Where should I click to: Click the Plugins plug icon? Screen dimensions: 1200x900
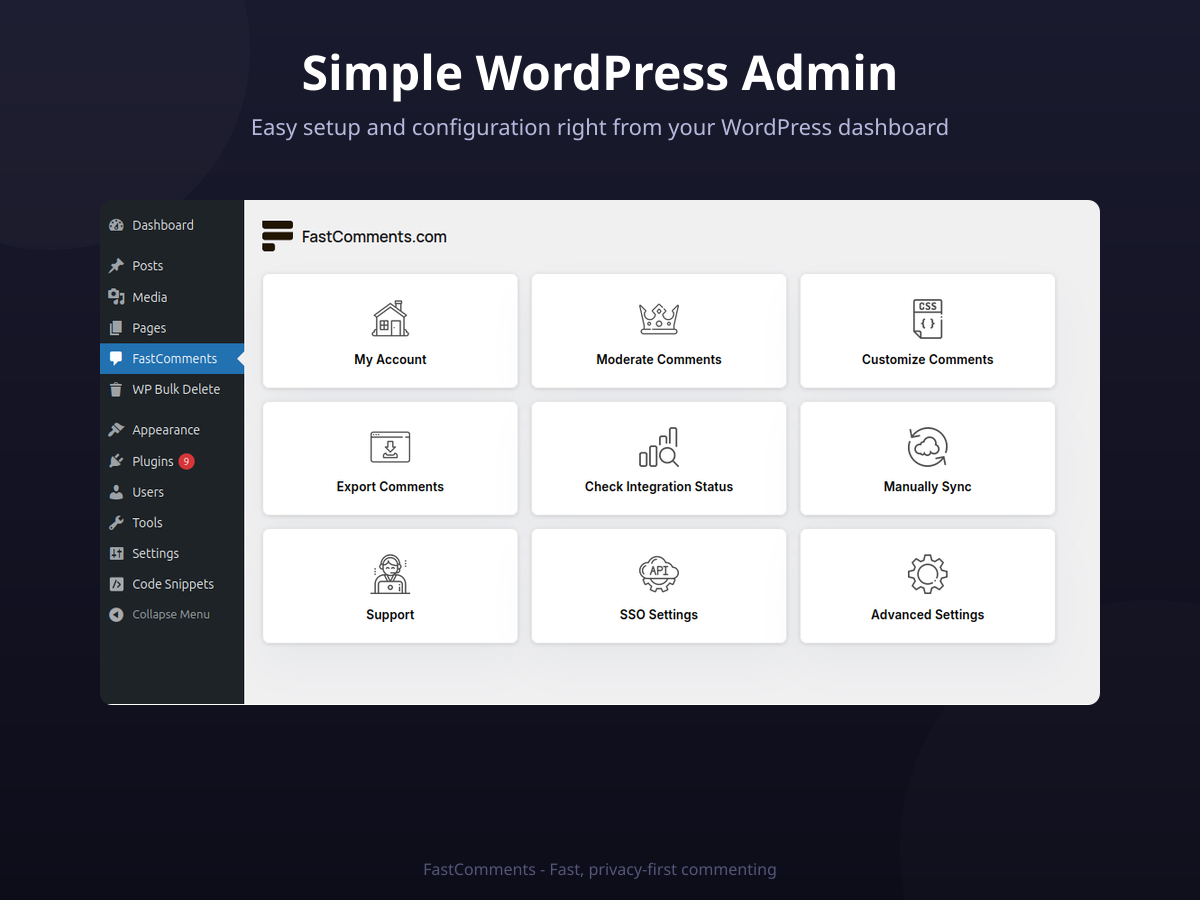tap(116, 461)
